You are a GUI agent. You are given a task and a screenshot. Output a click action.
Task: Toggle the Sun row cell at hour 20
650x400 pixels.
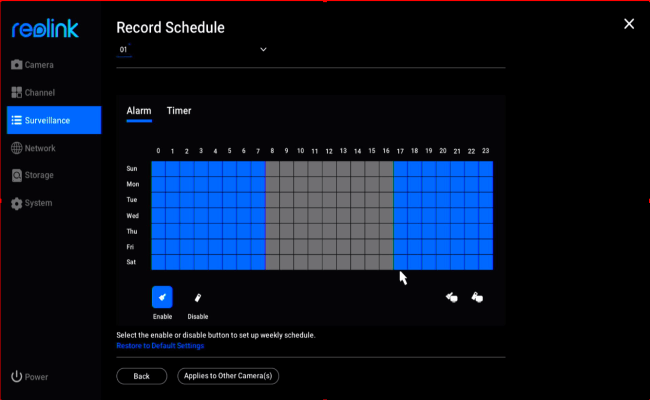pos(443,169)
